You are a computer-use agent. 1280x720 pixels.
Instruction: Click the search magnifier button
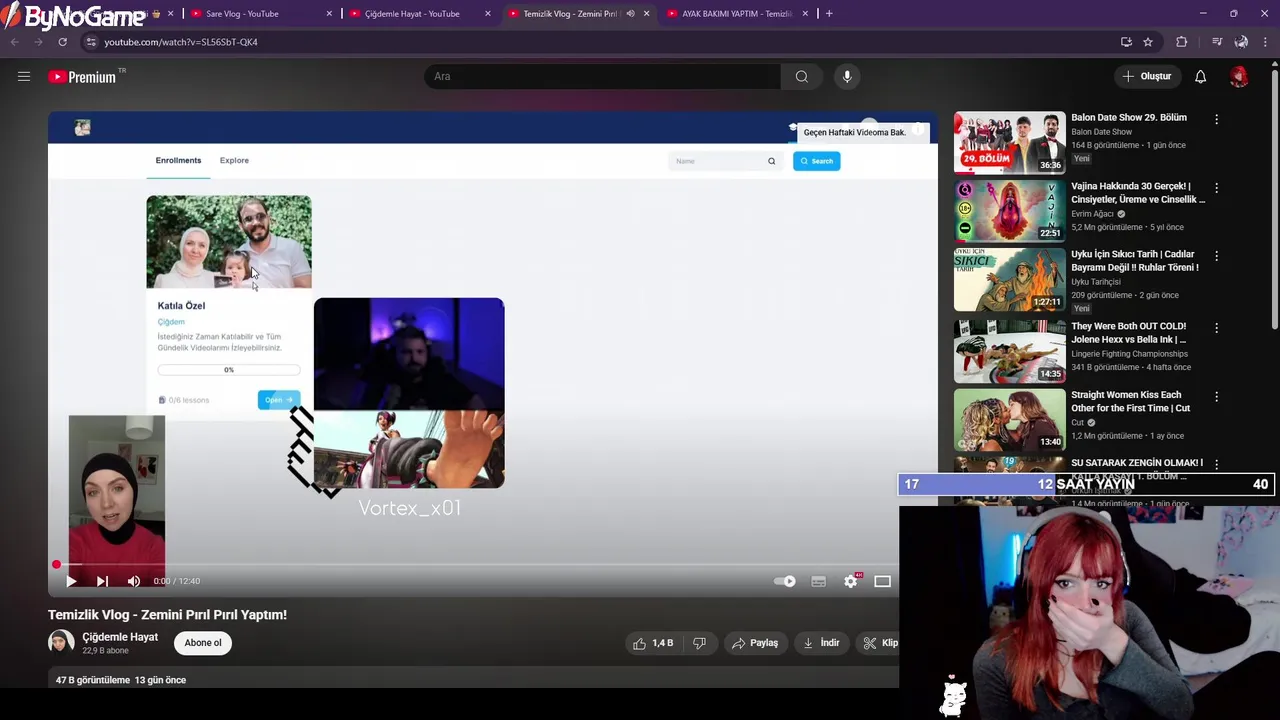pos(802,76)
